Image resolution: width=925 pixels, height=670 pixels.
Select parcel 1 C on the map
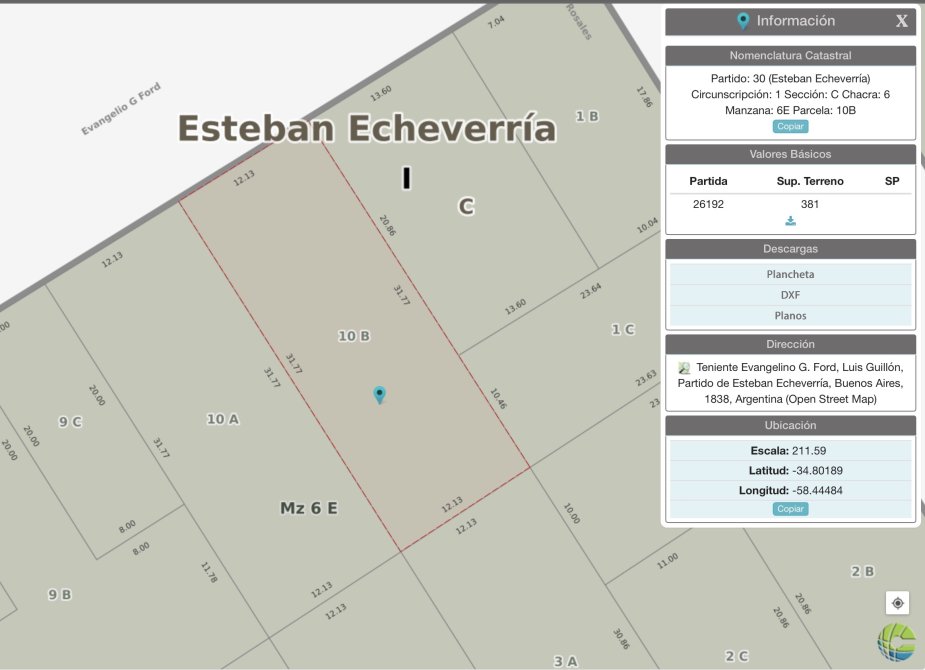point(622,329)
